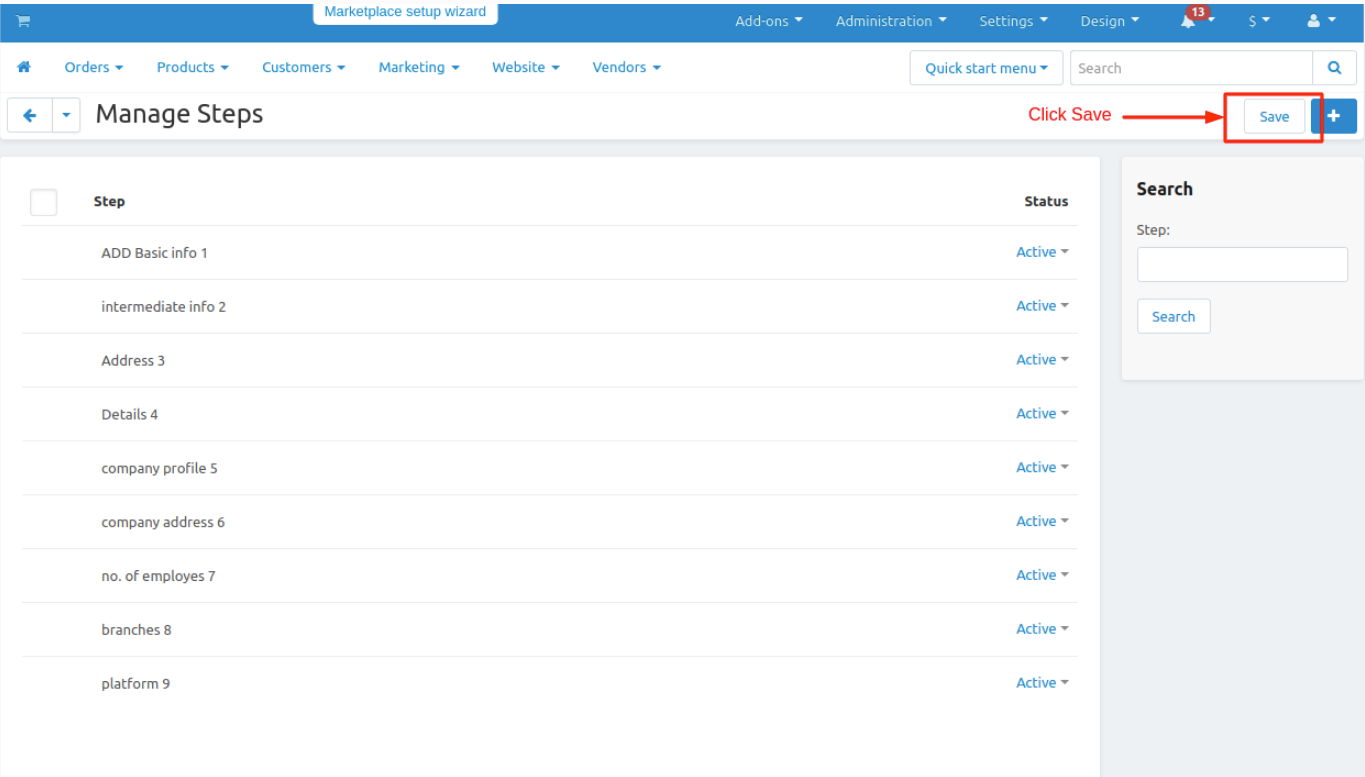Tick the select-all checkbox beside Step header

(x=44, y=202)
